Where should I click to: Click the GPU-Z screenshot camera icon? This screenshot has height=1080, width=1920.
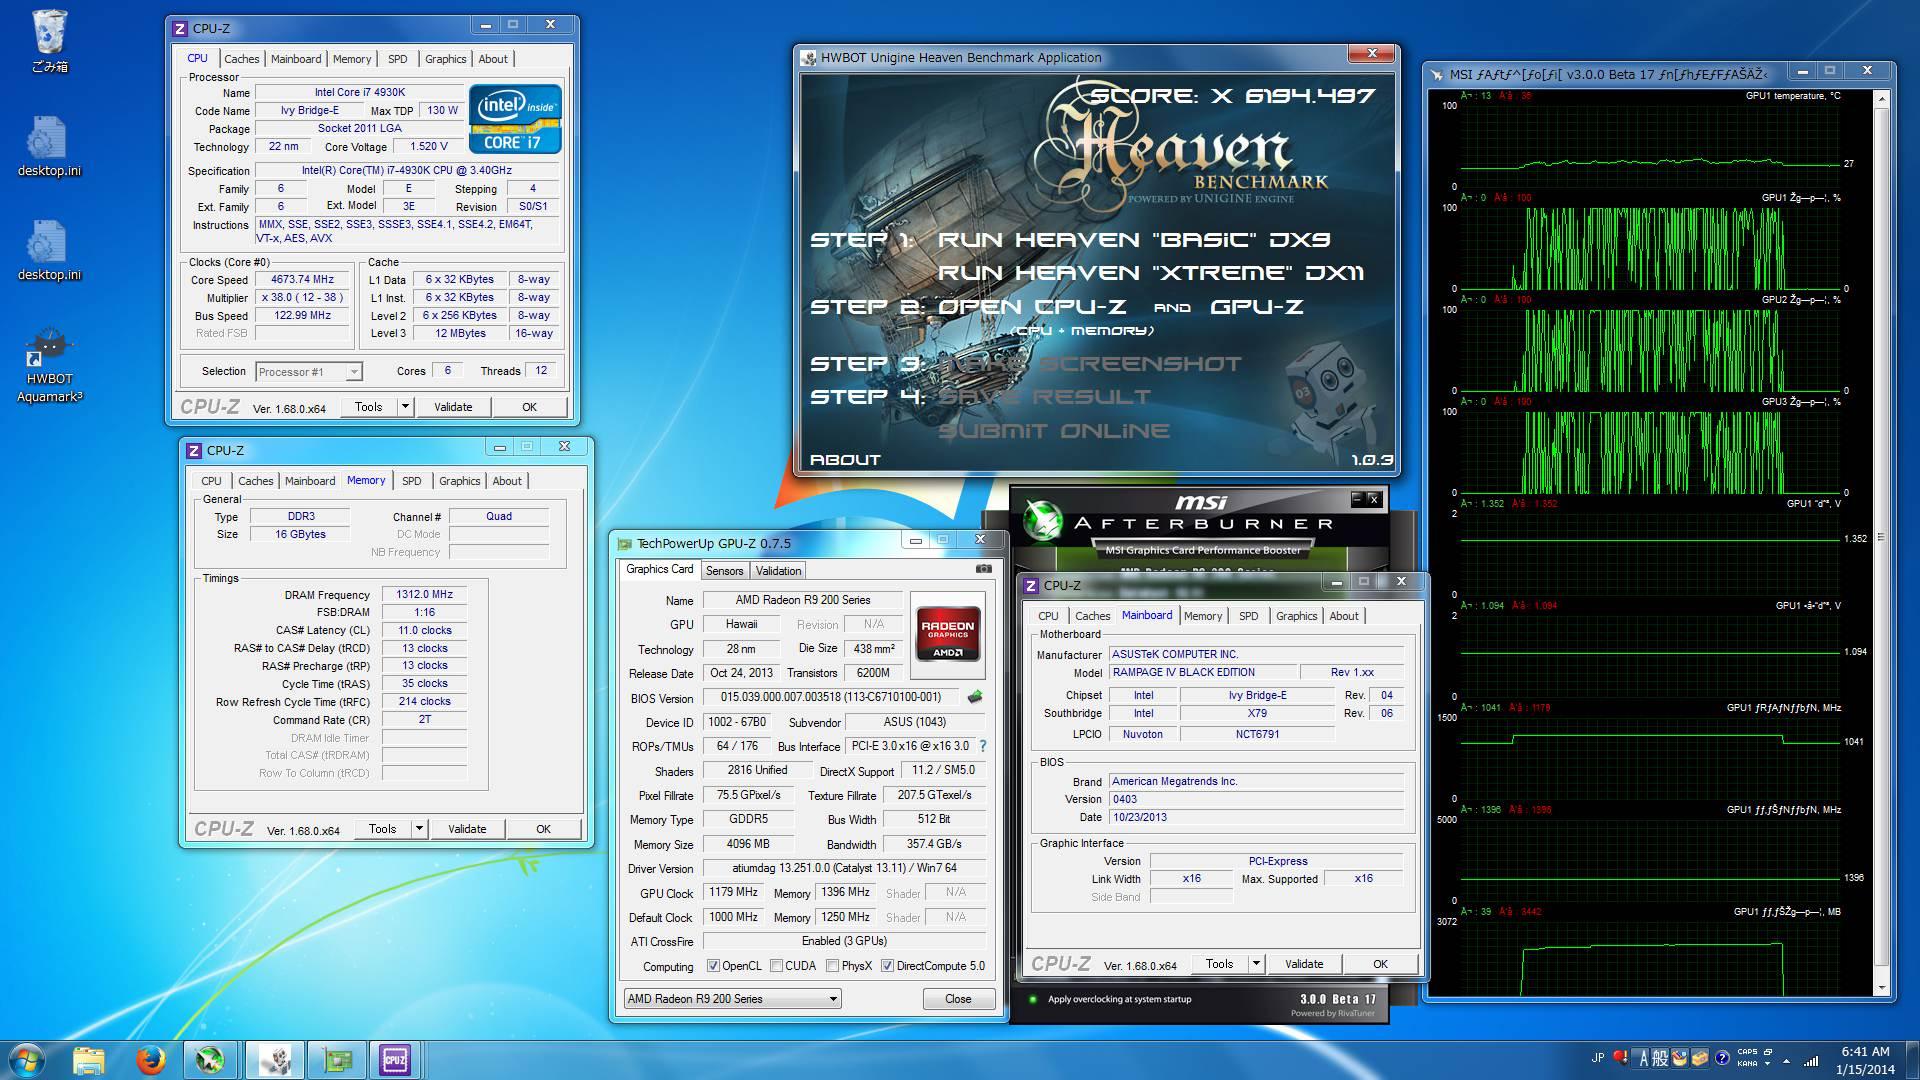click(x=984, y=569)
